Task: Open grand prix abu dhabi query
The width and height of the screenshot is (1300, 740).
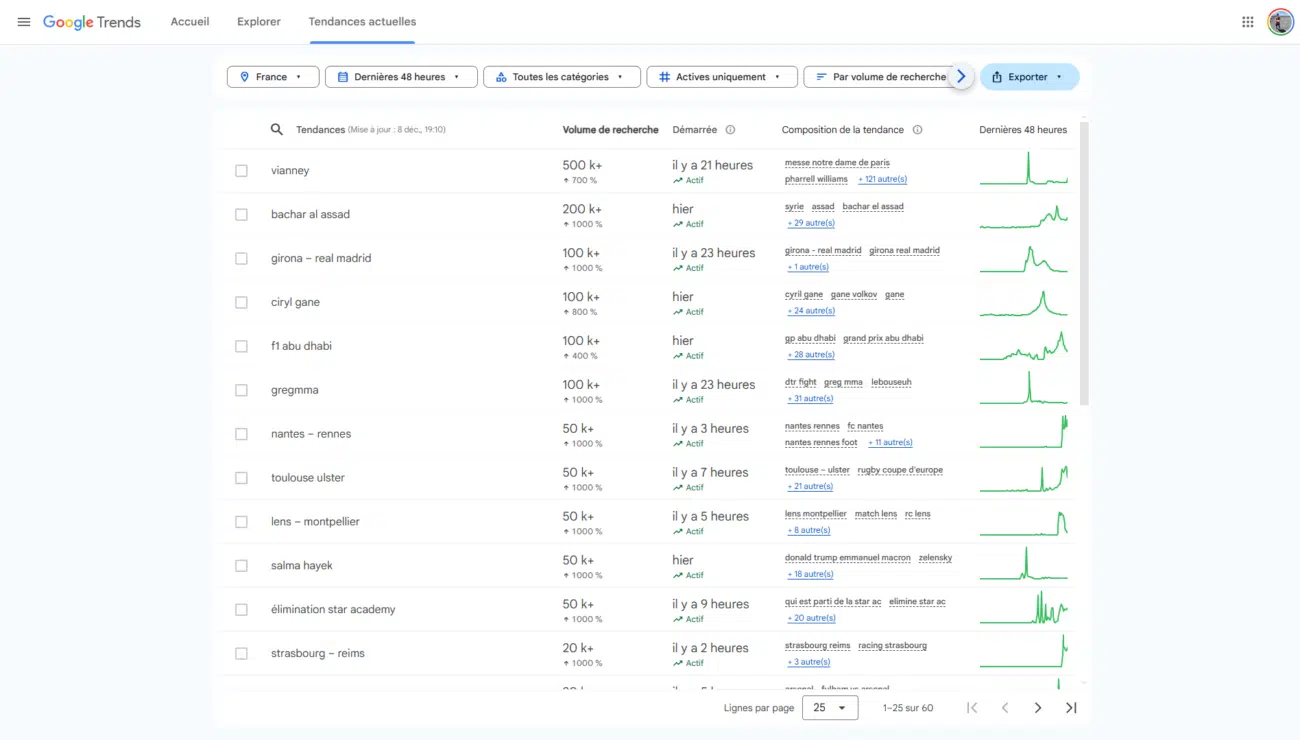Action: pyautogui.click(x=883, y=338)
